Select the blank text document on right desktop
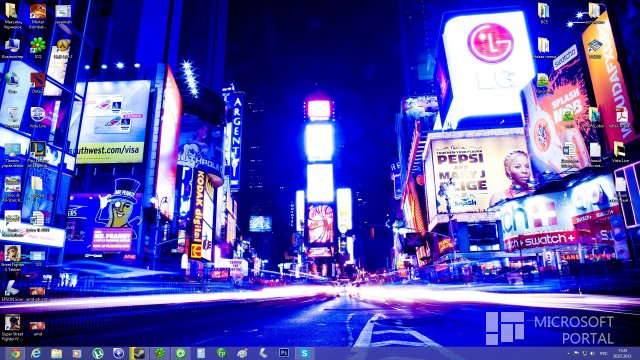This screenshot has height=360, width=640. coord(595,155)
